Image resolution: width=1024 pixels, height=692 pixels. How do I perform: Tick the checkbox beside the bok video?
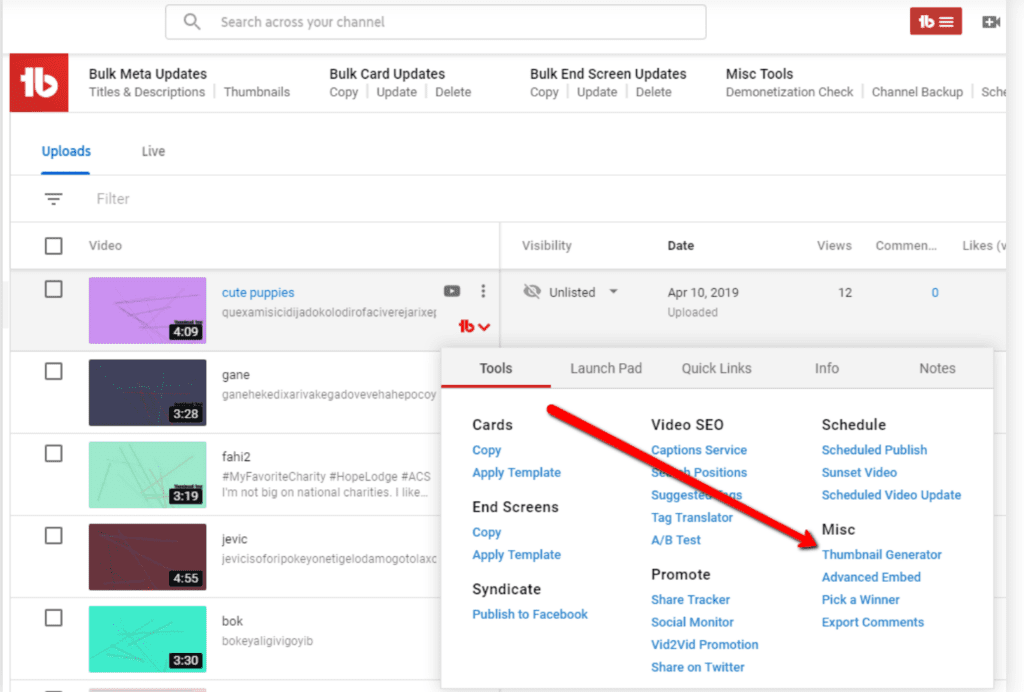click(x=55, y=618)
